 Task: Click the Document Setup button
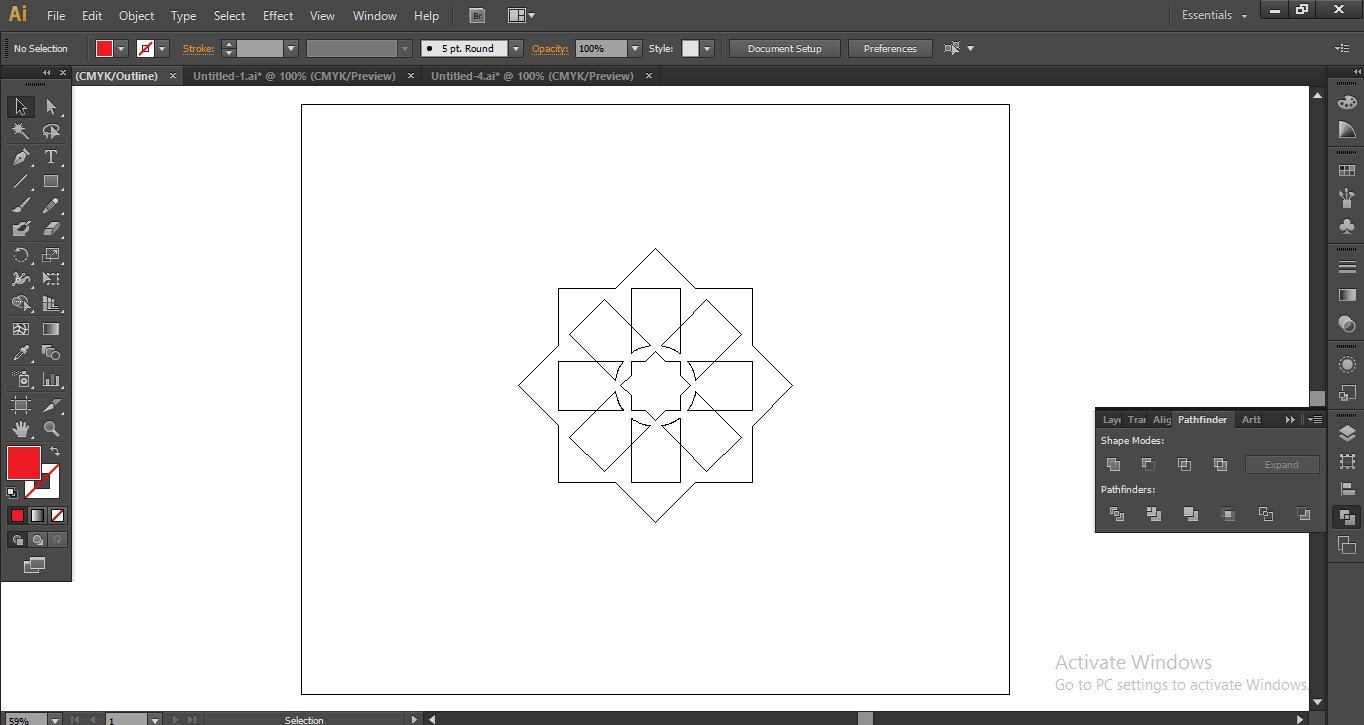tap(784, 49)
